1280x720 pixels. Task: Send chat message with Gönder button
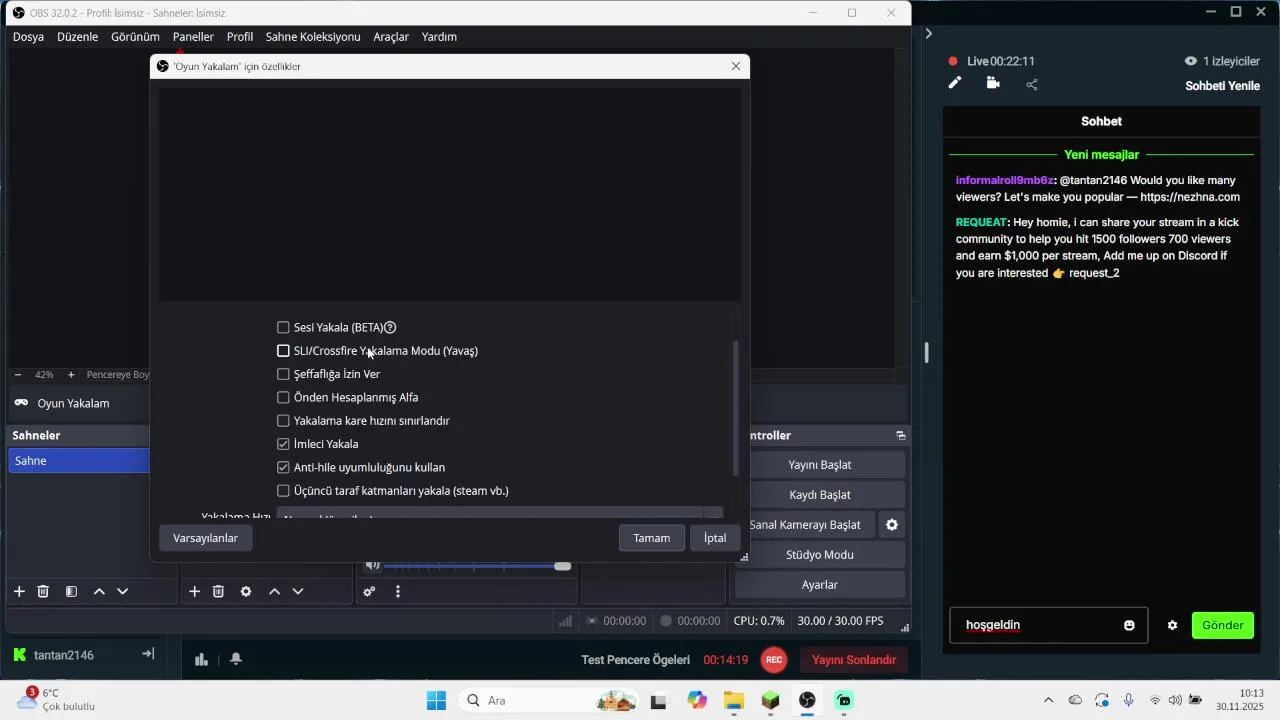click(1222, 625)
